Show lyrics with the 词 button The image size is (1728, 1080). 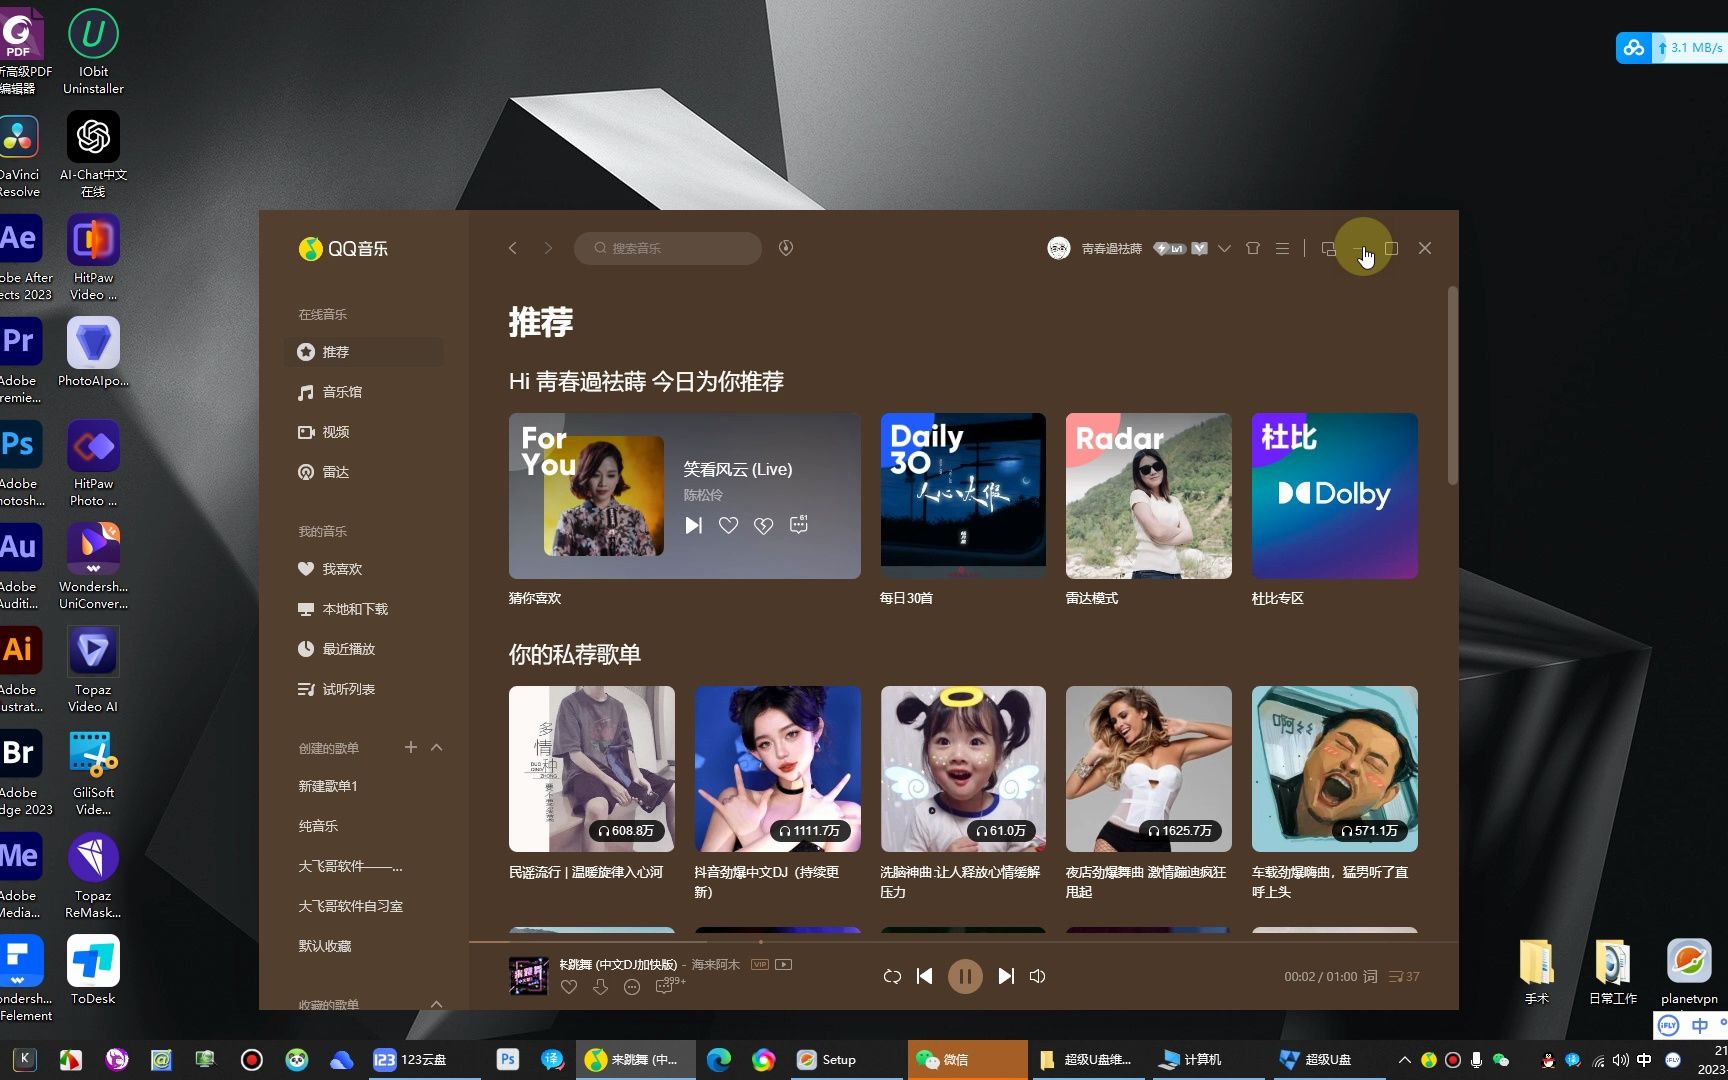coord(1371,976)
